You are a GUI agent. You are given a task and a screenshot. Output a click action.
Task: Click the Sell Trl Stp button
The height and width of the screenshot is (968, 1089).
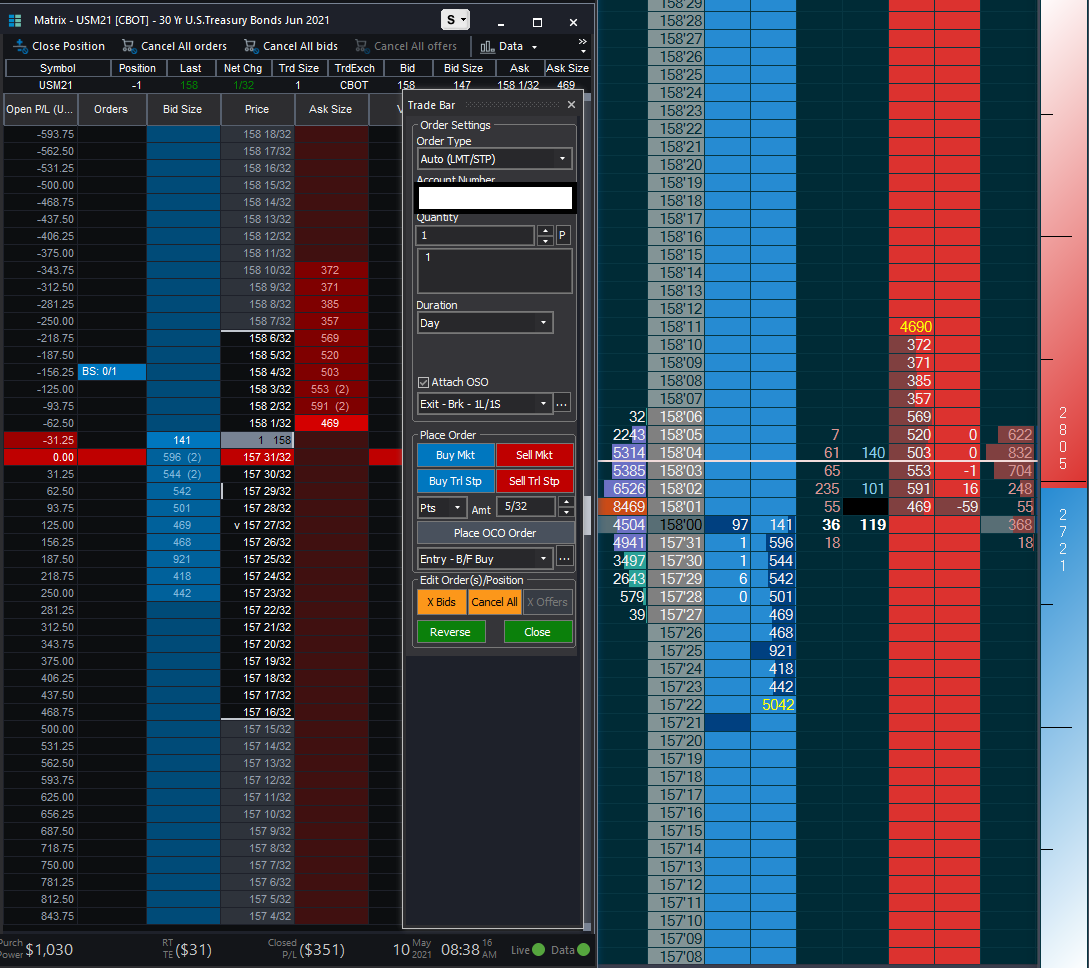point(534,481)
